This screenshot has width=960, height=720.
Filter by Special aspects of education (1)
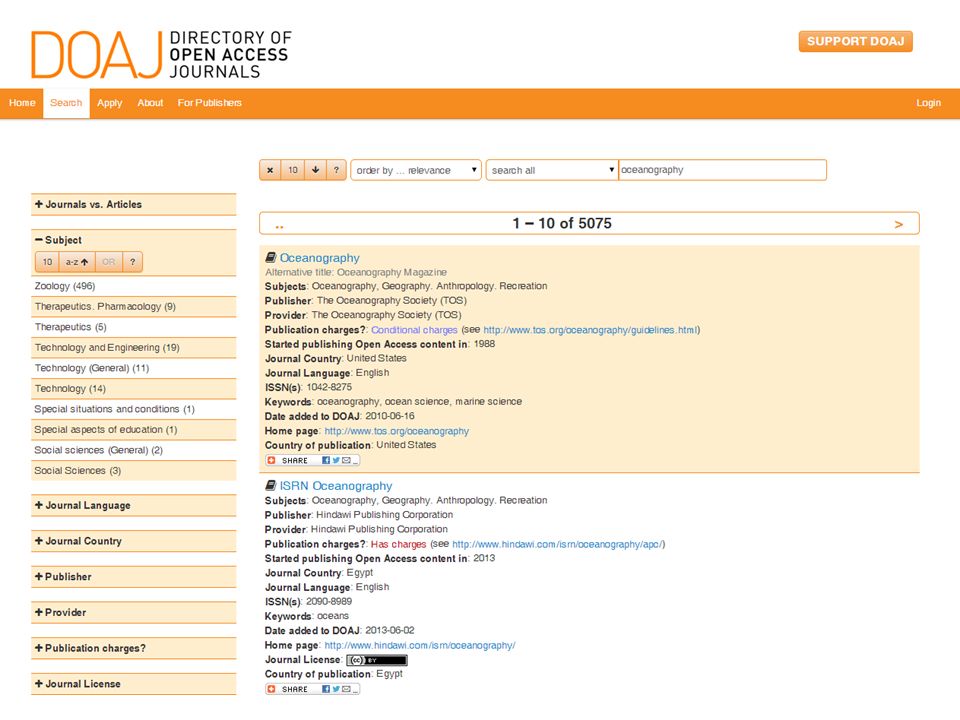133,430
